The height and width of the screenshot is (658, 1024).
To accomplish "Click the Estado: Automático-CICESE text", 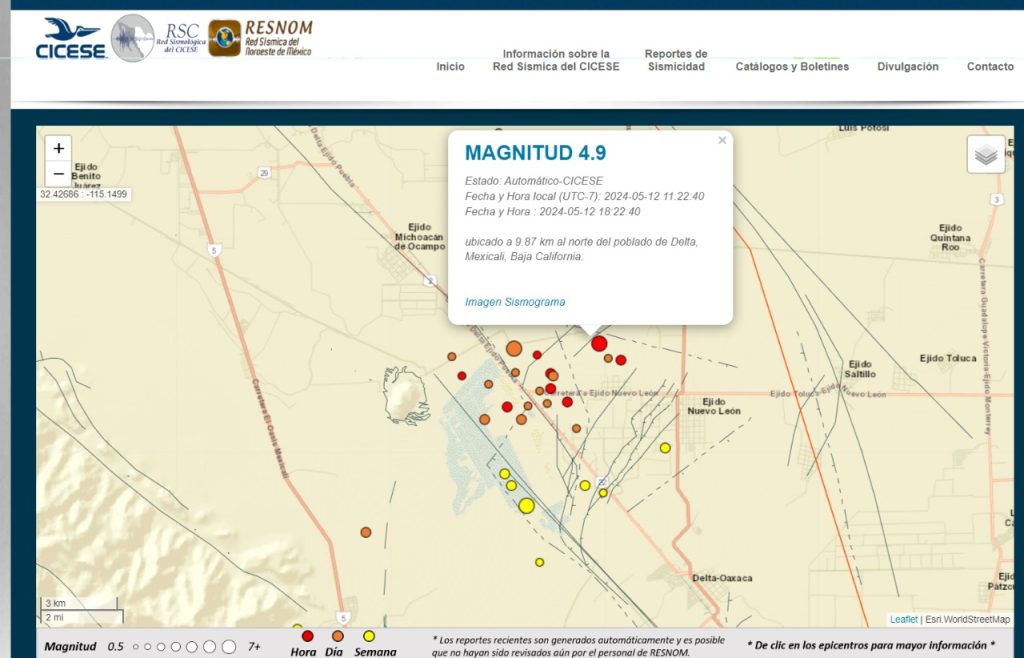I will [534, 181].
